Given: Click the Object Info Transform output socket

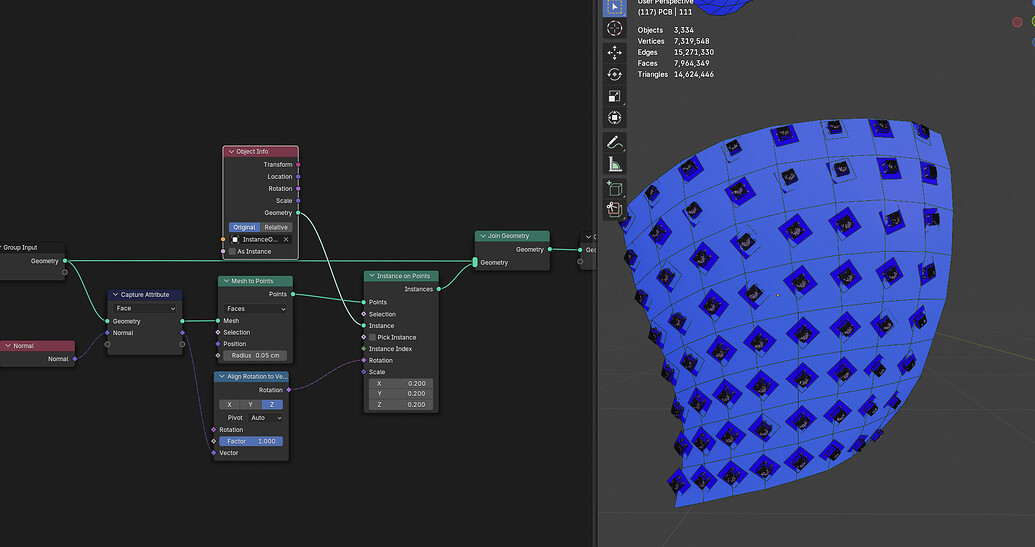Looking at the screenshot, I should 298,164.
